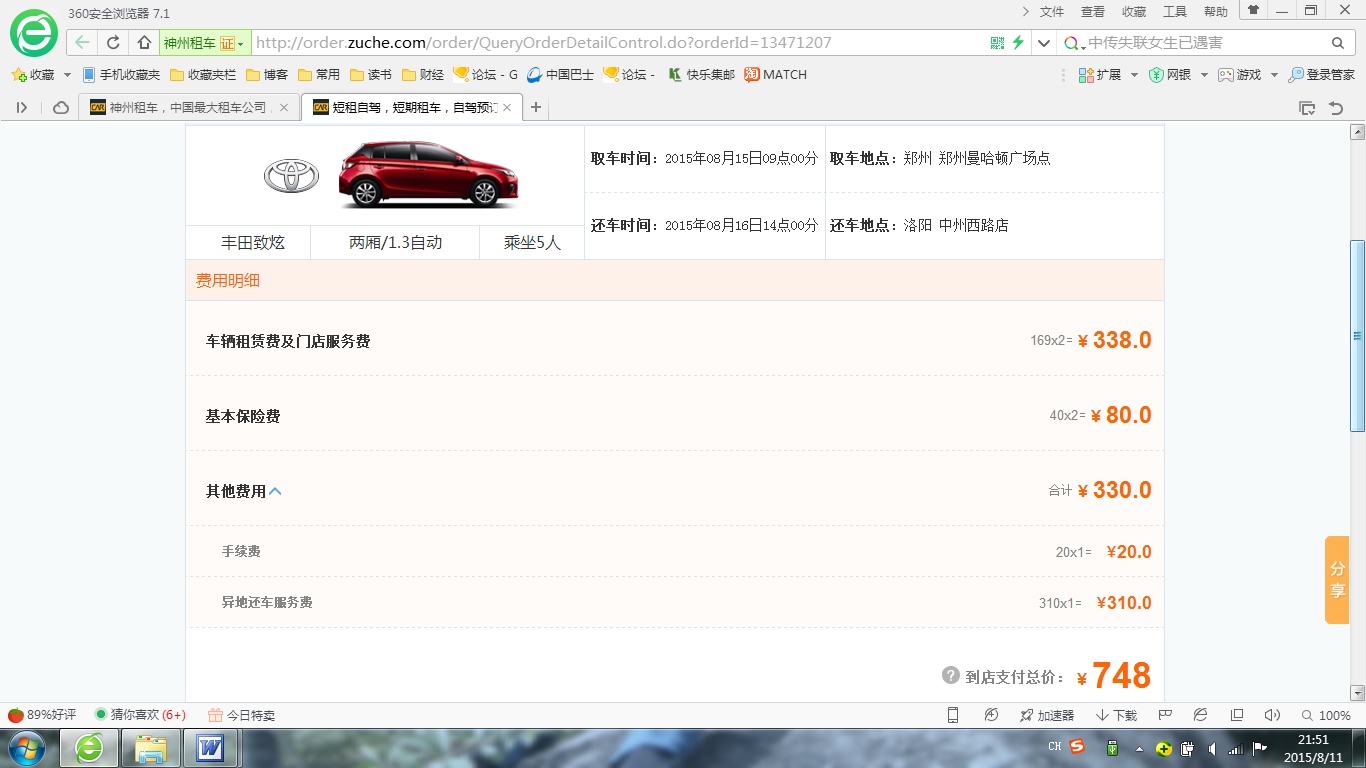Open the 收藏夹栏 bookmark folder
This screenshot has width=1366, height=768.
(203, 75)
